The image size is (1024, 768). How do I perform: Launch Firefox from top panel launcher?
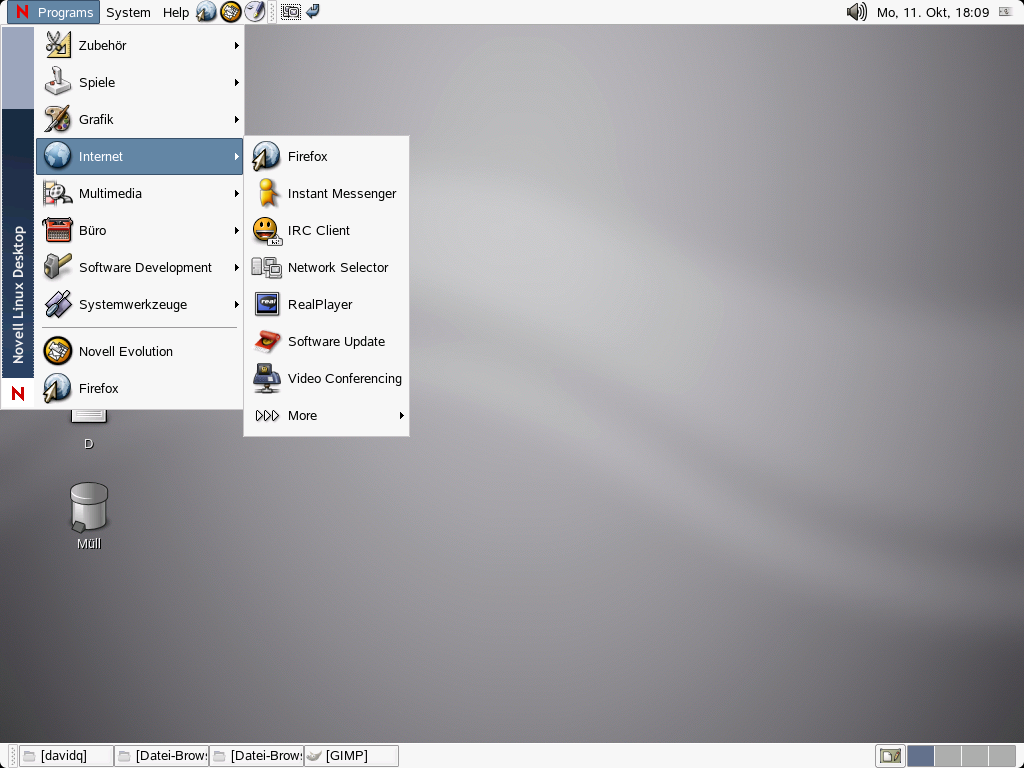[x=206, y=12]
